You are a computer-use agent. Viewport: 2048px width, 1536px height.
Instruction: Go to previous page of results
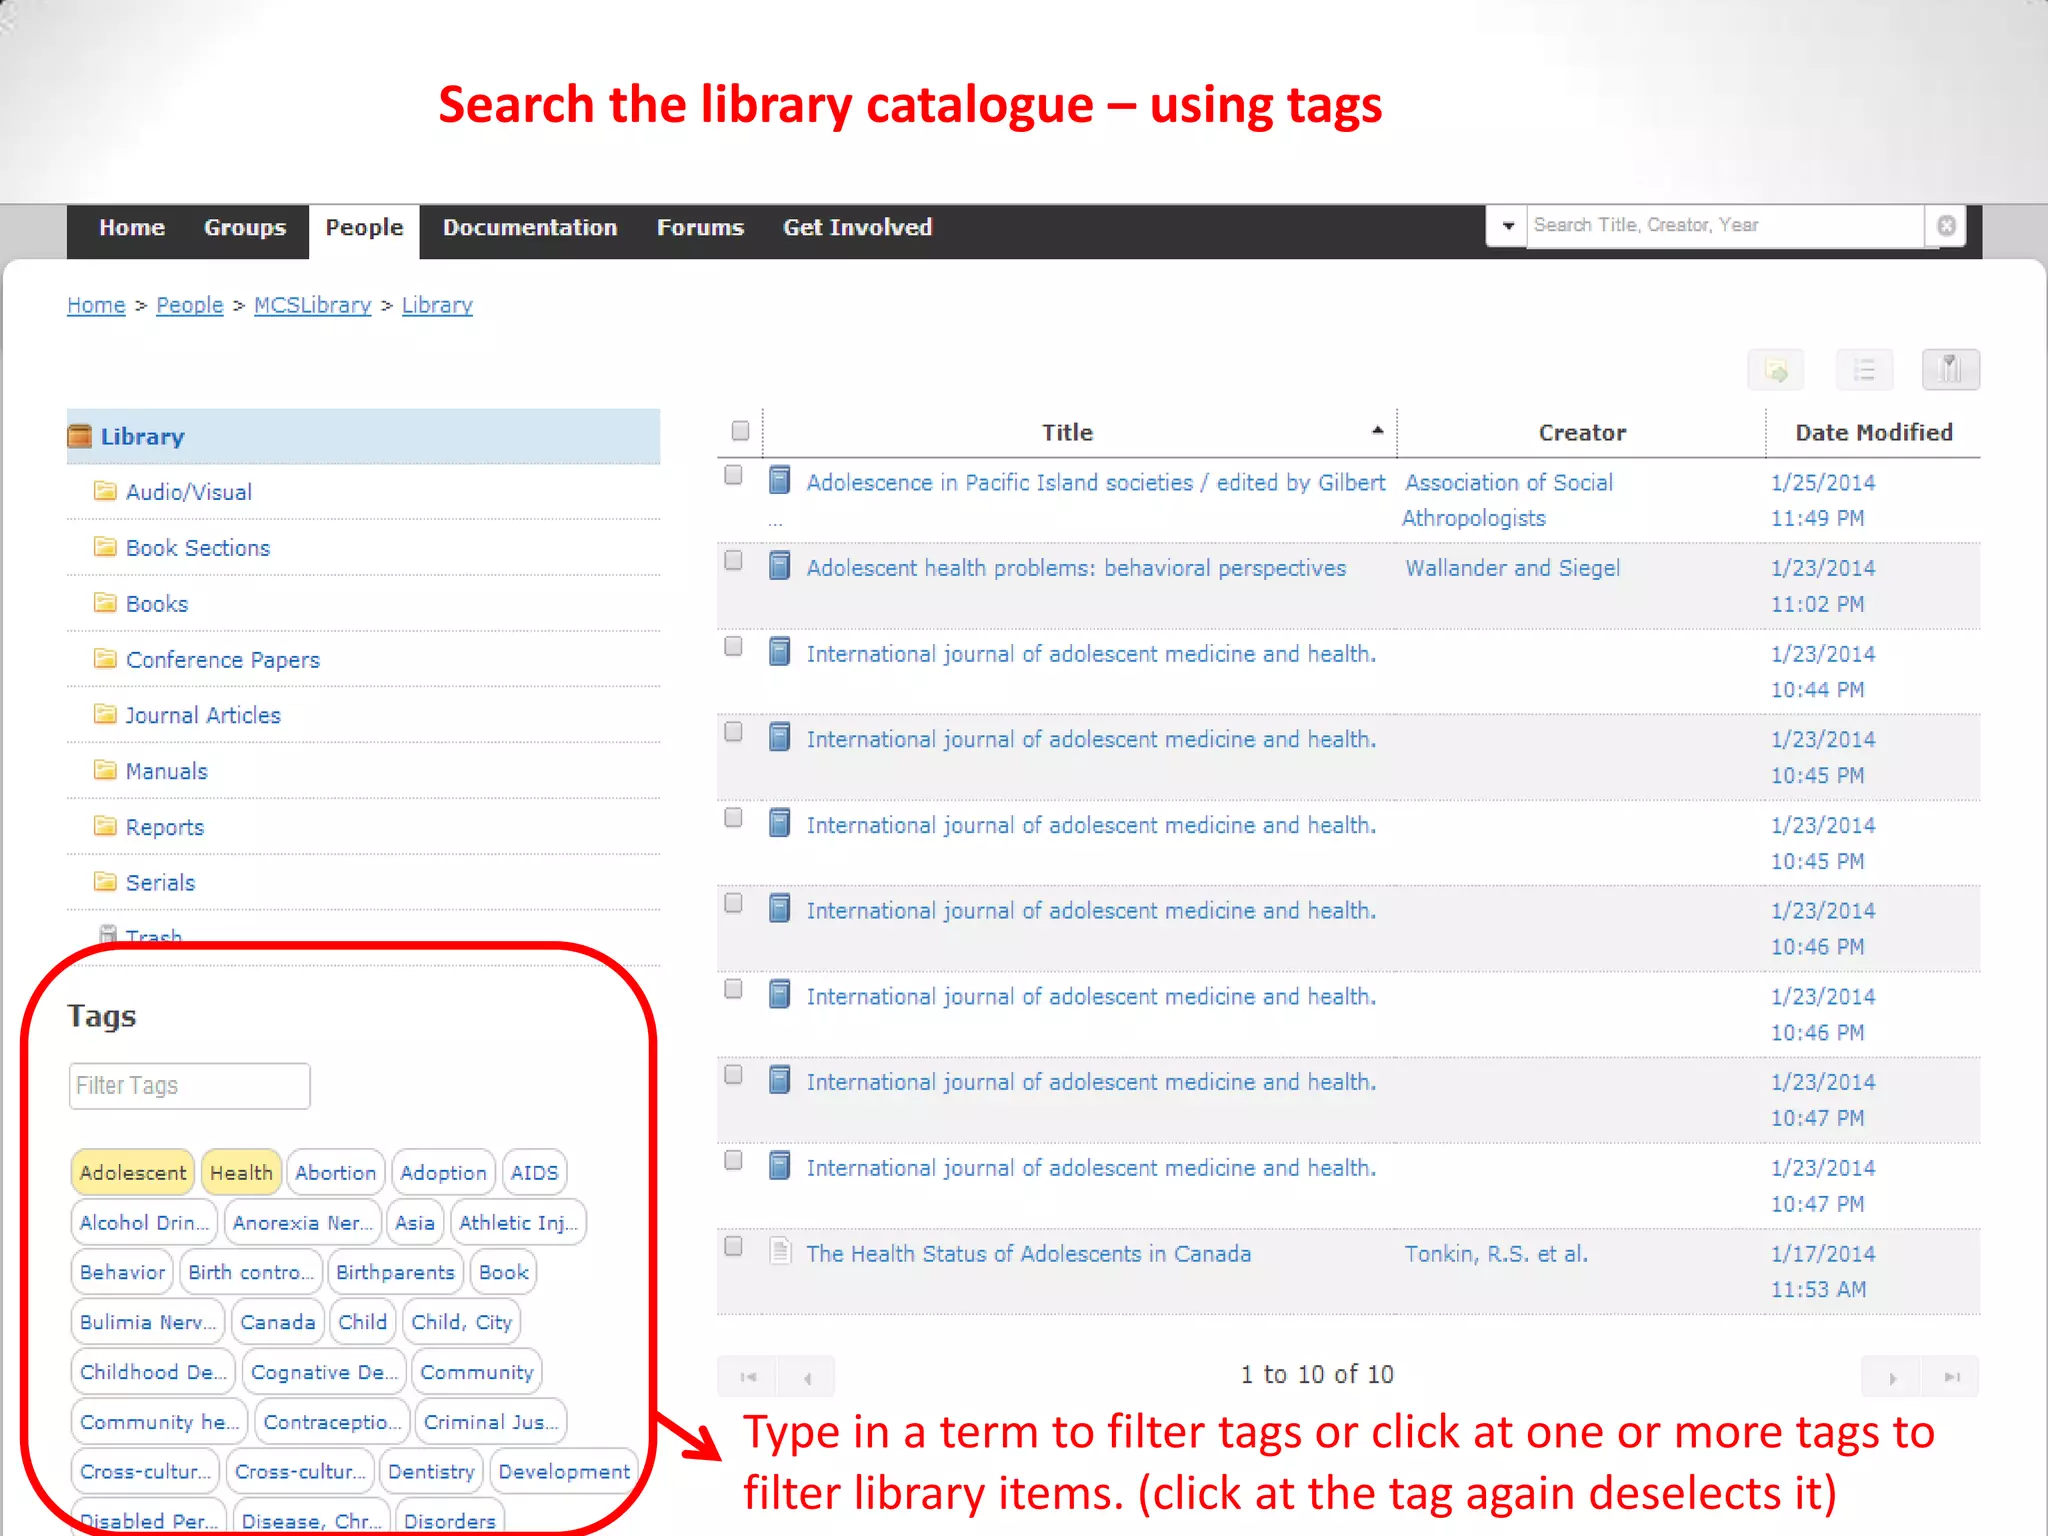[x=807, y=1377]
